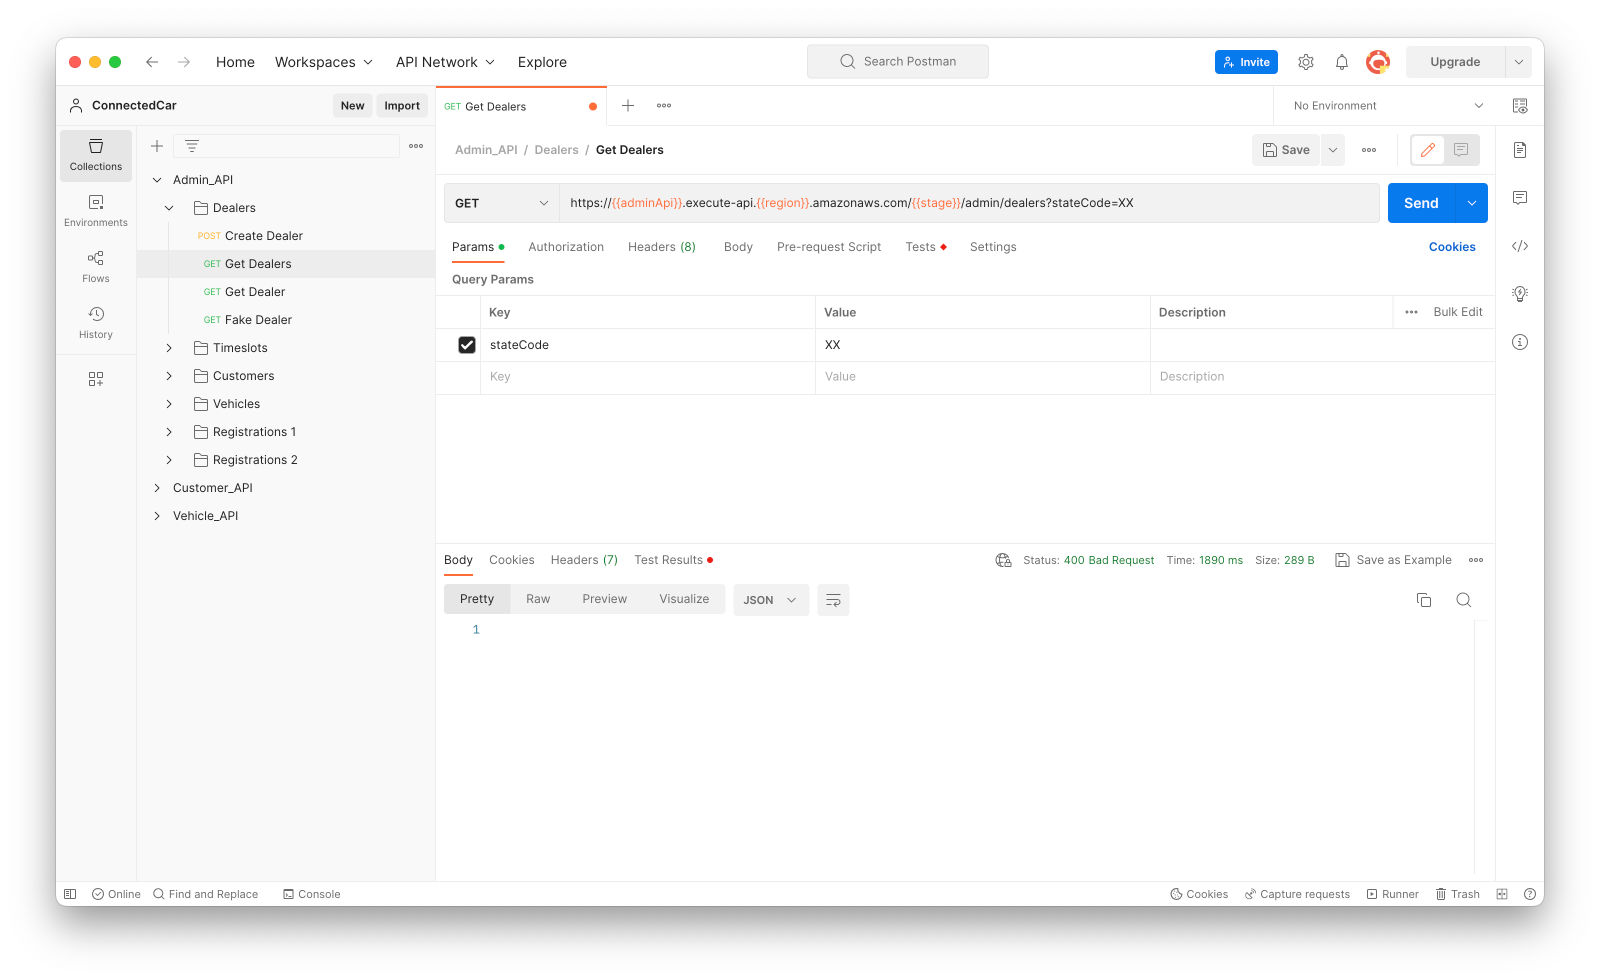The height and width of the screenshot is (980, 1600).
Task: Click the Import button
Action: [x=402, y=106]
